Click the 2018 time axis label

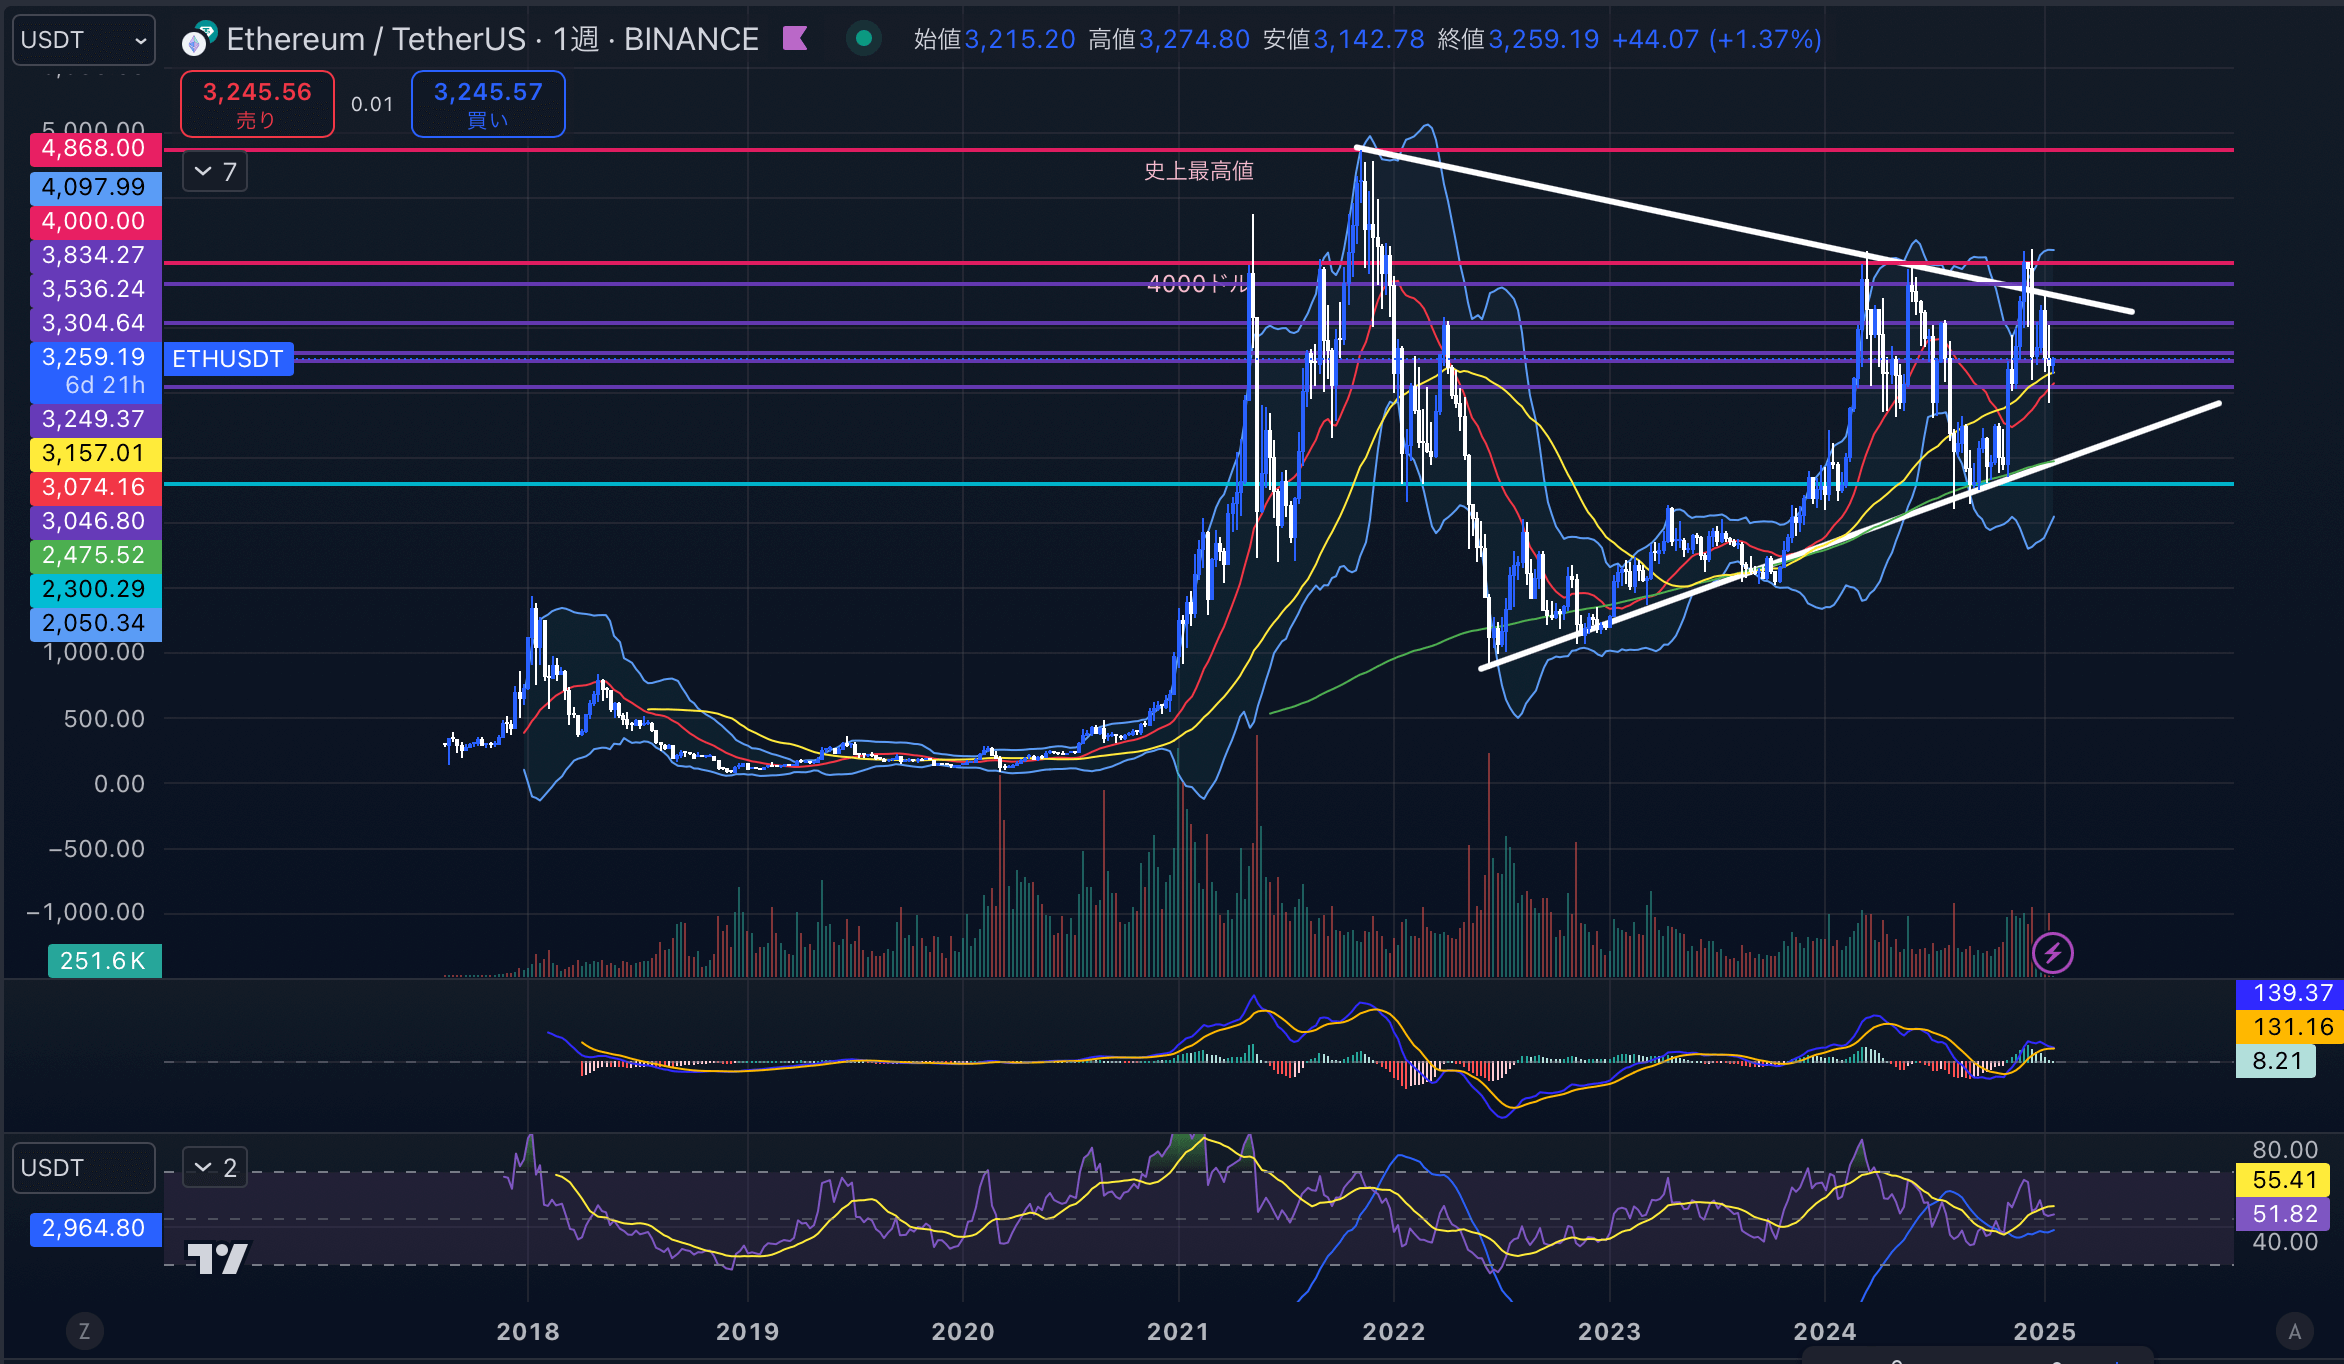[528, 1332]
